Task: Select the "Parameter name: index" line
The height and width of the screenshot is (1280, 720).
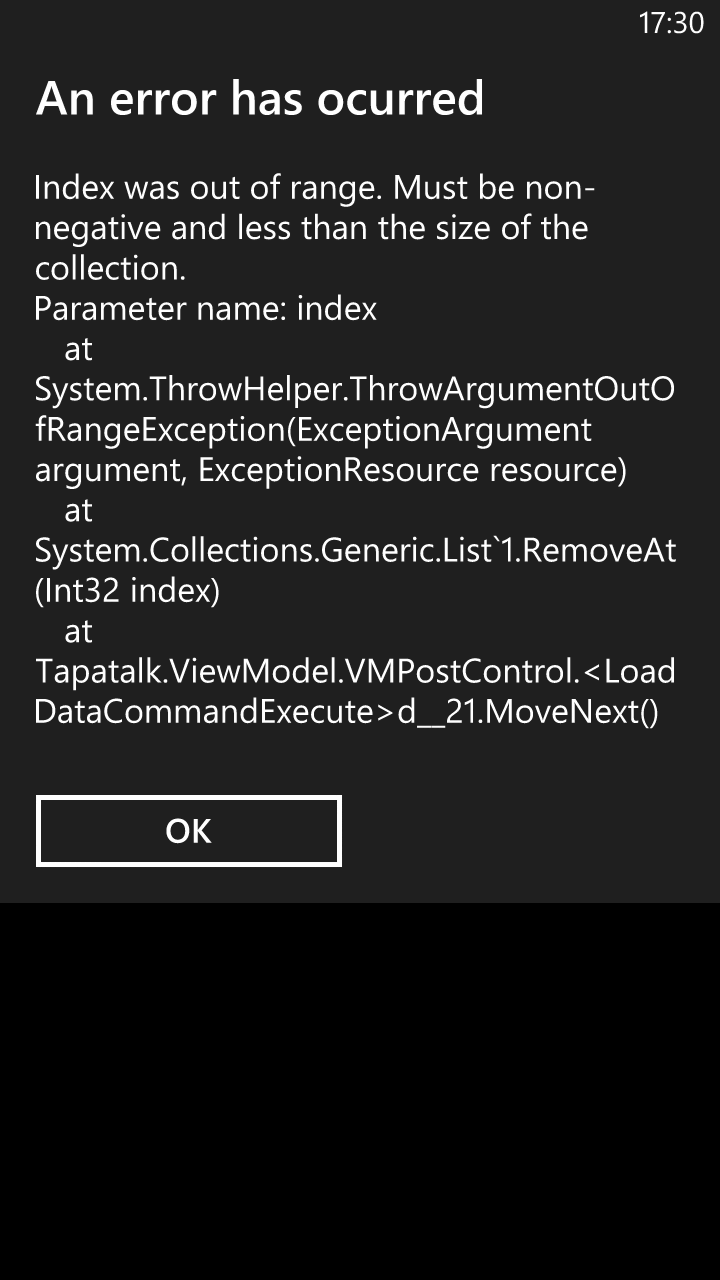Action: pyautogui.click(x=205, y=309)
